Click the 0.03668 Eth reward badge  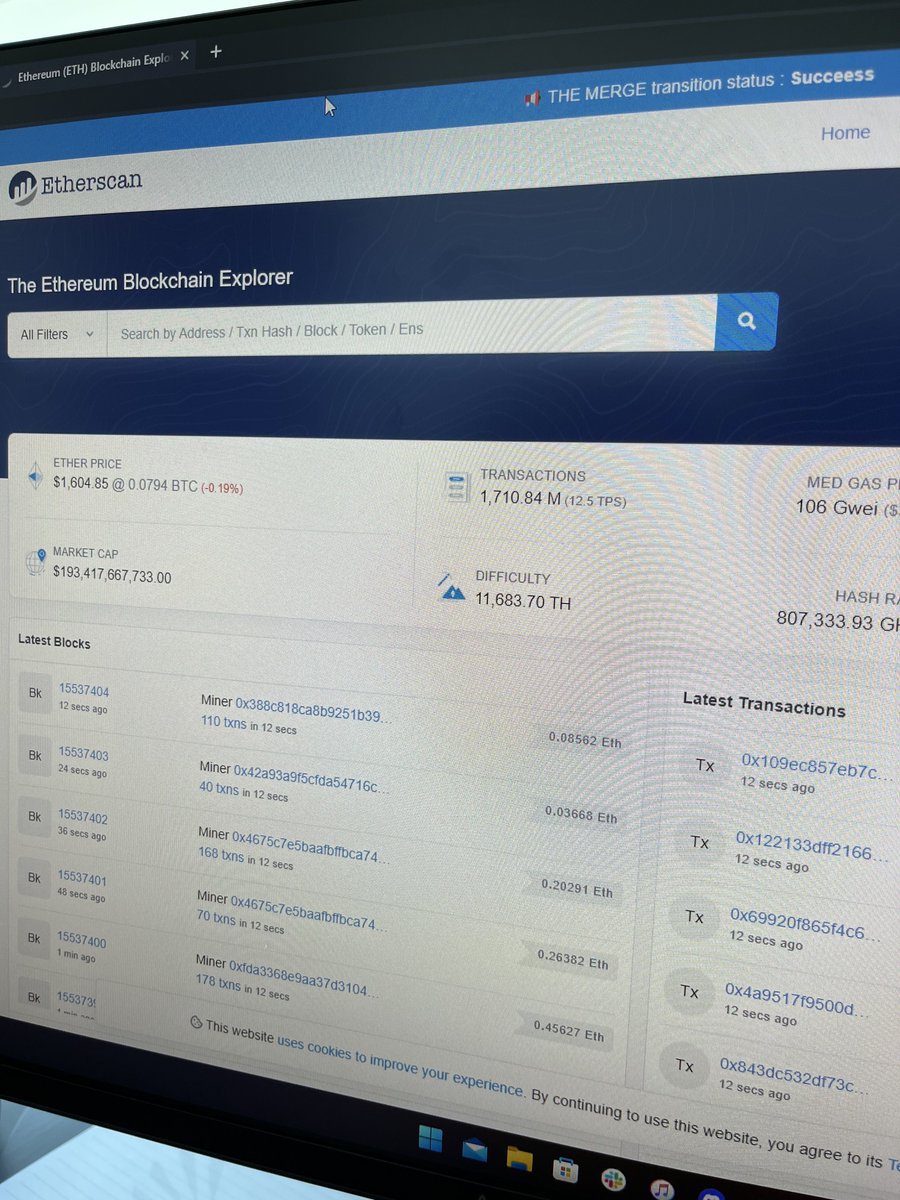[582, 815]
